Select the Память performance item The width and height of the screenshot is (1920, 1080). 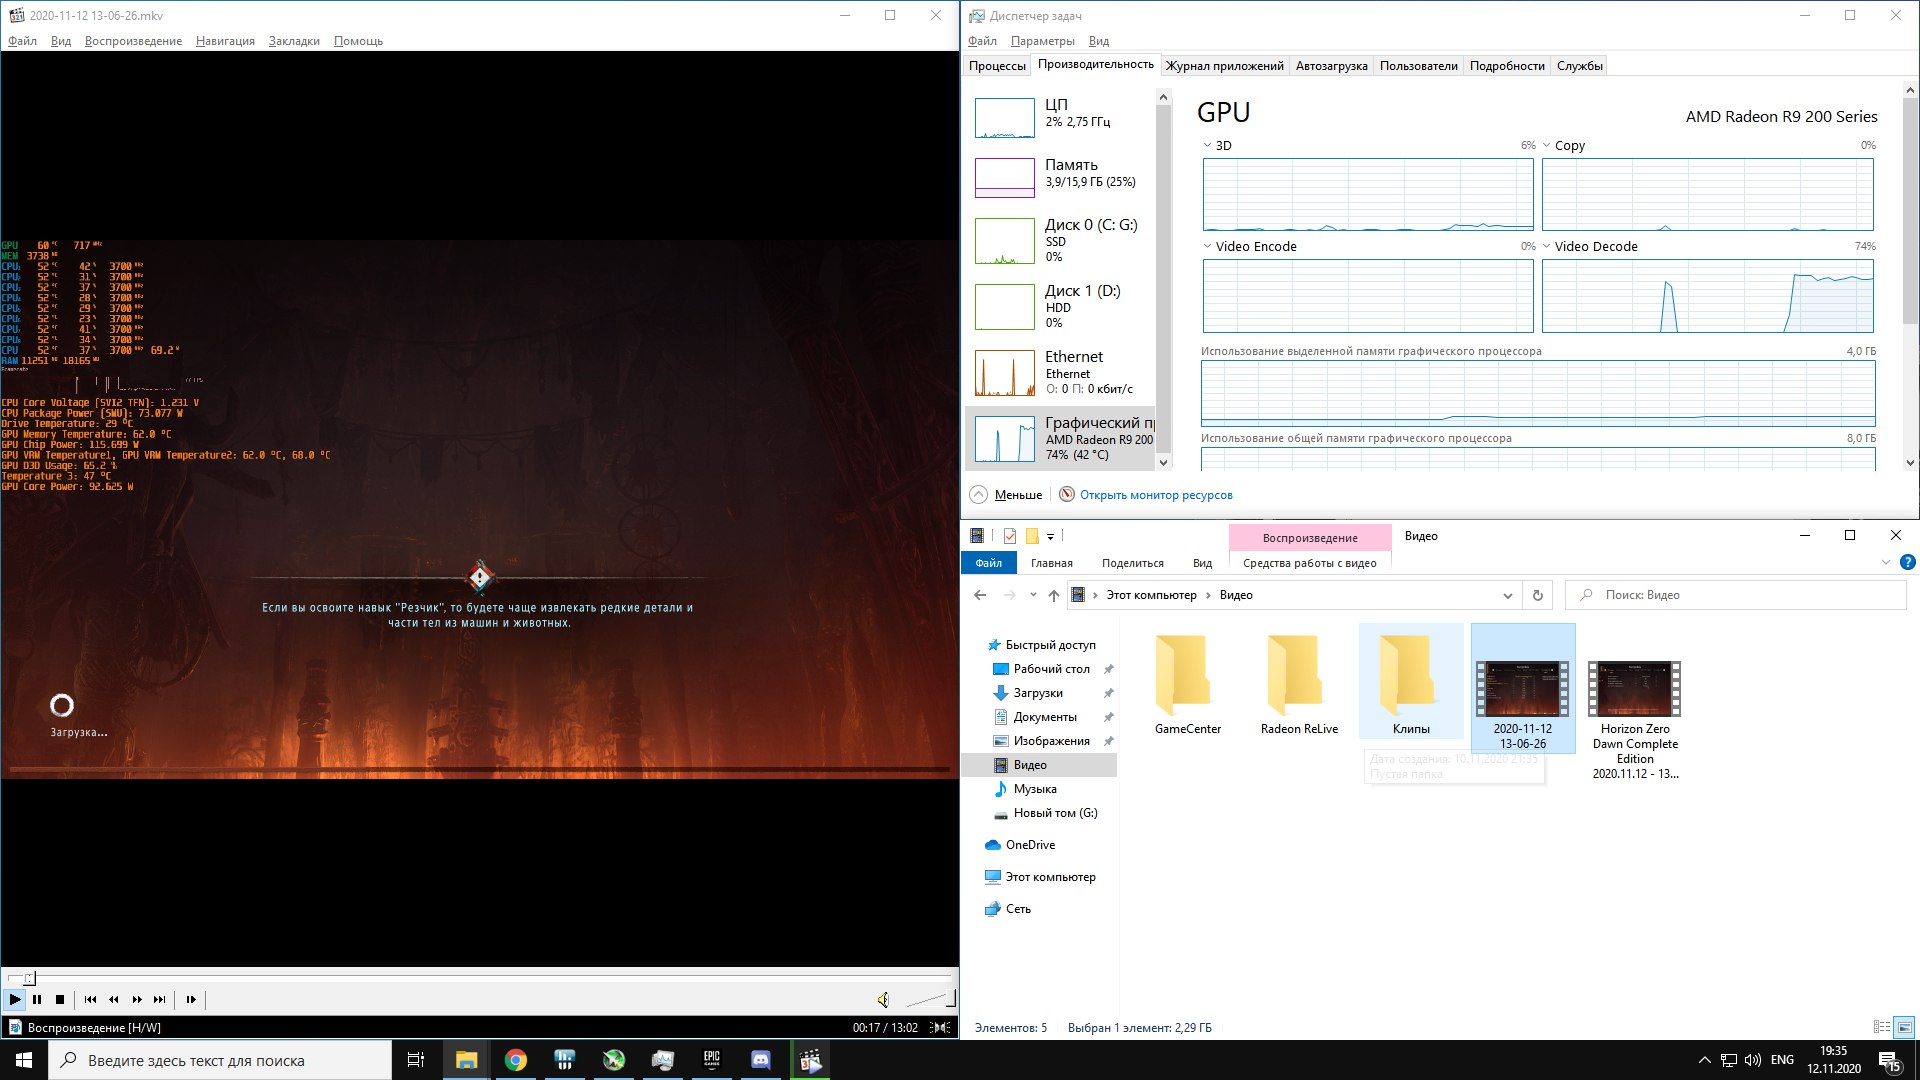click(1060, 177)
